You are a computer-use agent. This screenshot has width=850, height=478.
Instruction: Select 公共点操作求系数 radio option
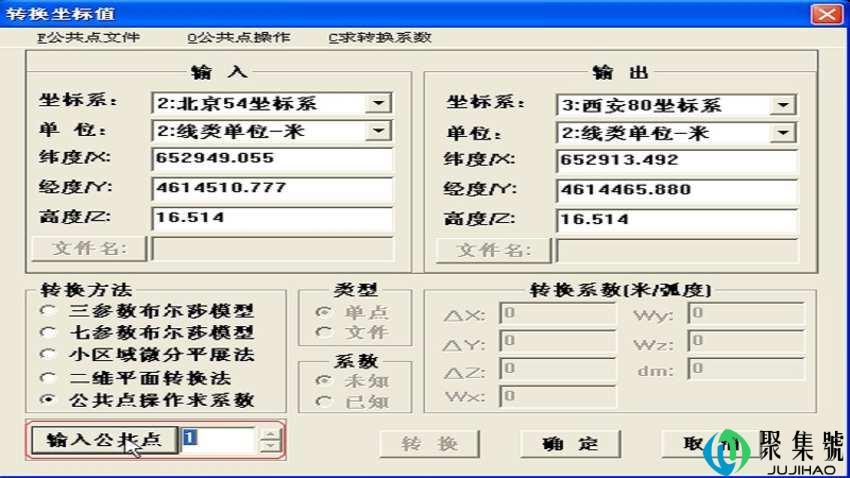coord(48,400)
